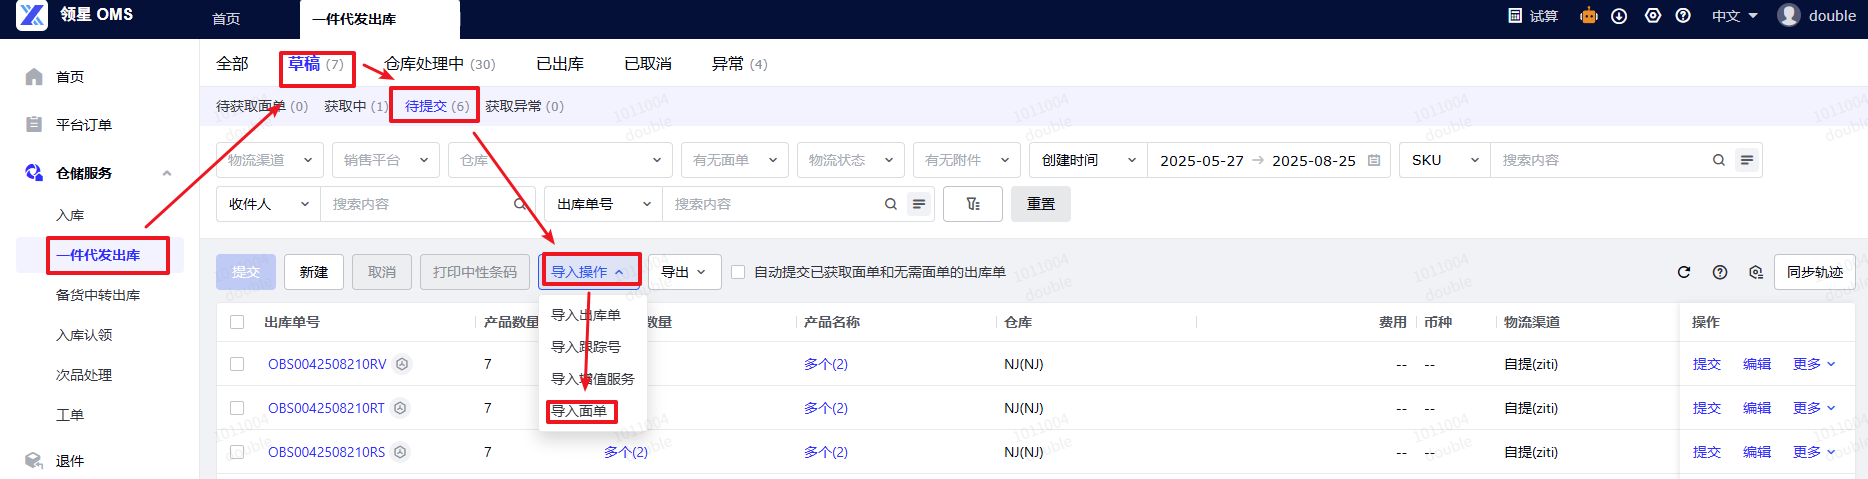Click the 领星 OMS logo icon
The height and width of the screenshot is (479, 1868).
click(32, 15)
